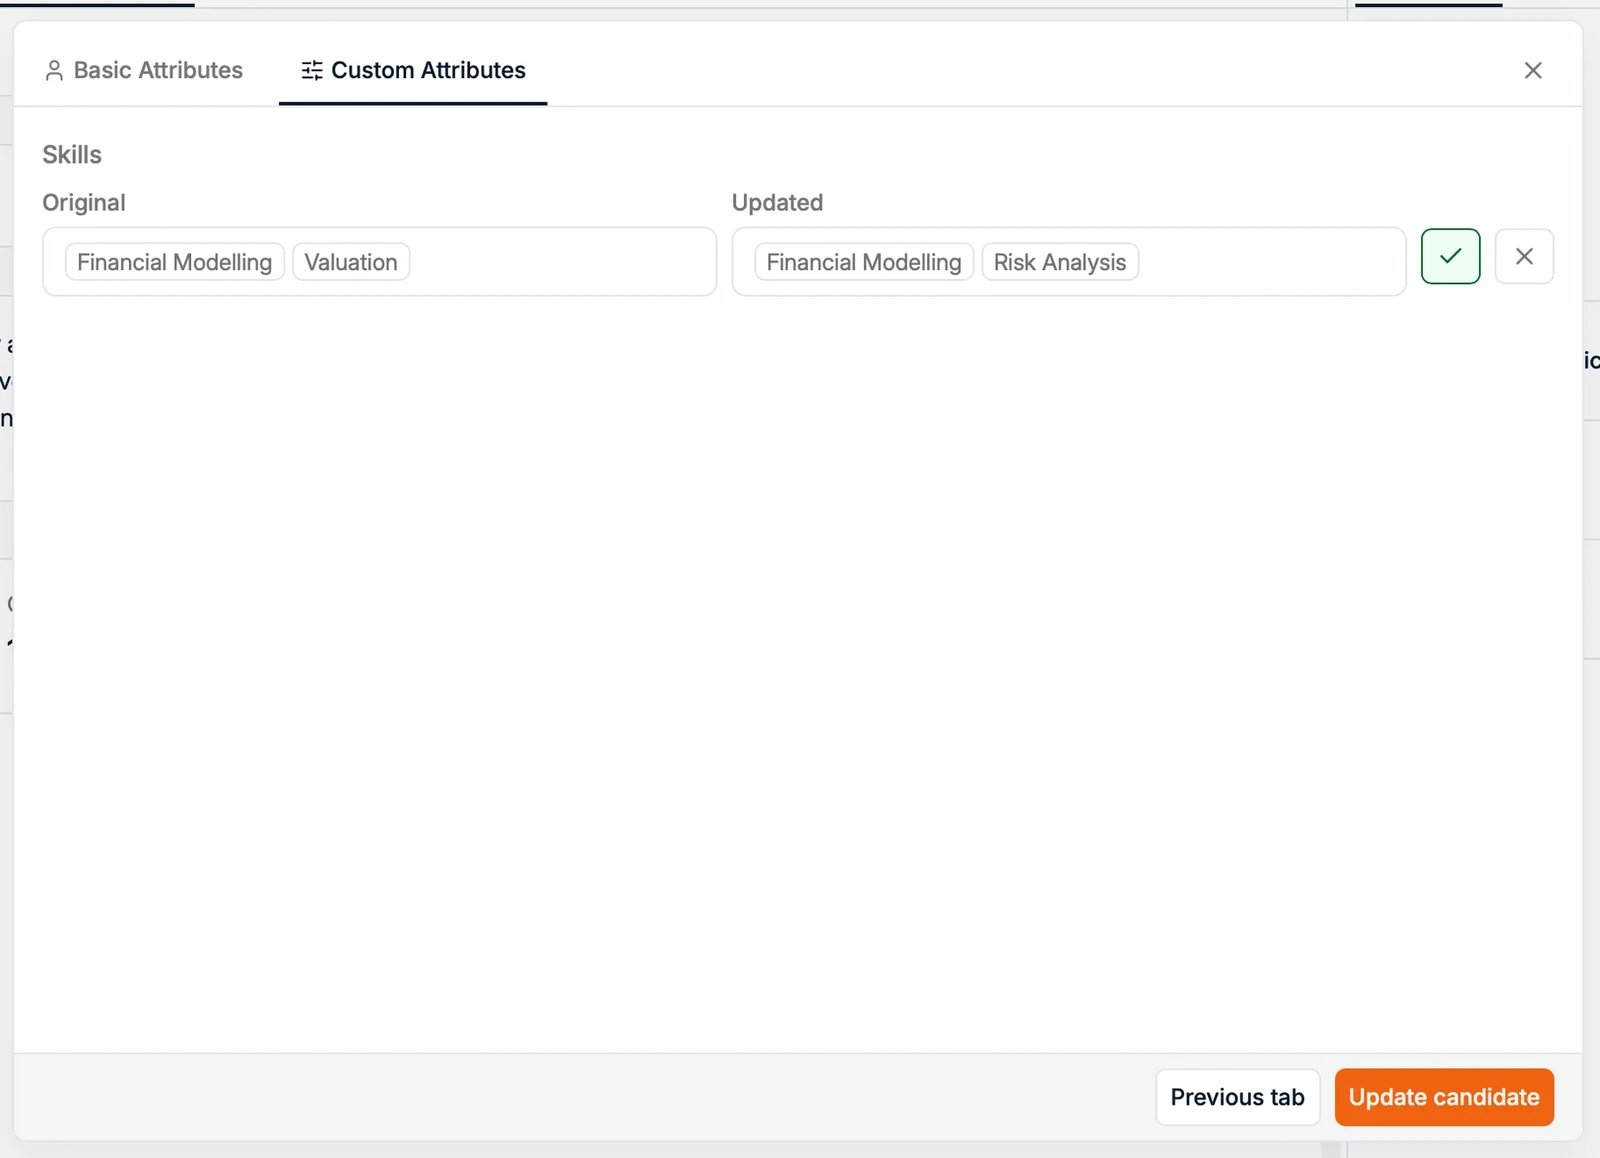The height and width of the screenshot is (1158, 1600).
Task: Click the Skills section heading
Action: tap(72, 155)
